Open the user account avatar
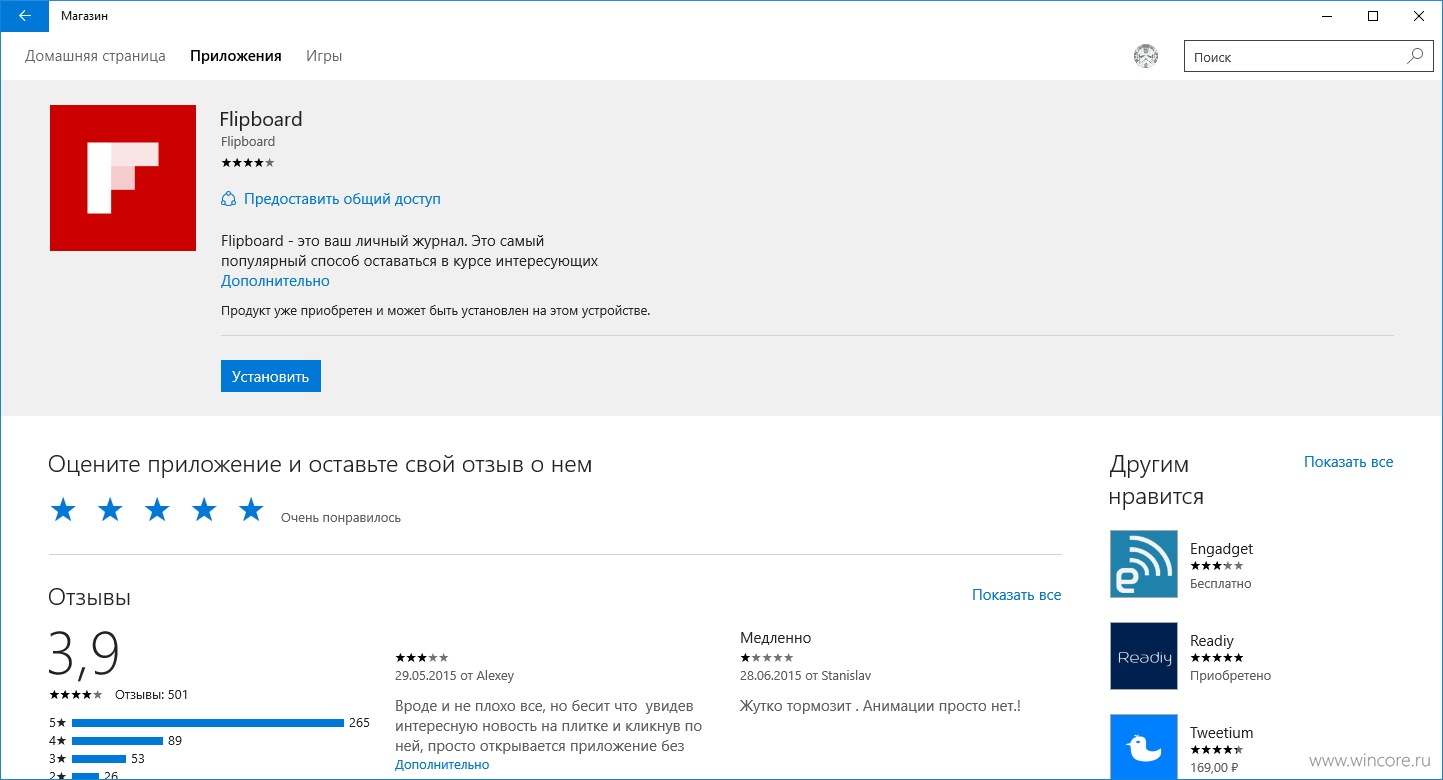This screenshot has width=1443, height=780. pos(1145,57)
